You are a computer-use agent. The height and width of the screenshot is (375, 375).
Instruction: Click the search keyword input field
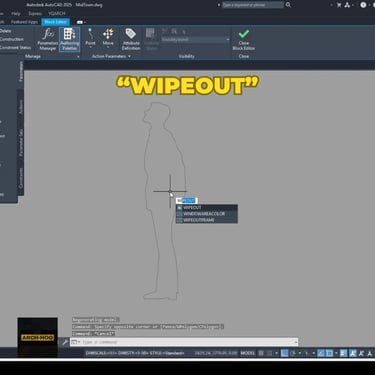pos(253,5)
